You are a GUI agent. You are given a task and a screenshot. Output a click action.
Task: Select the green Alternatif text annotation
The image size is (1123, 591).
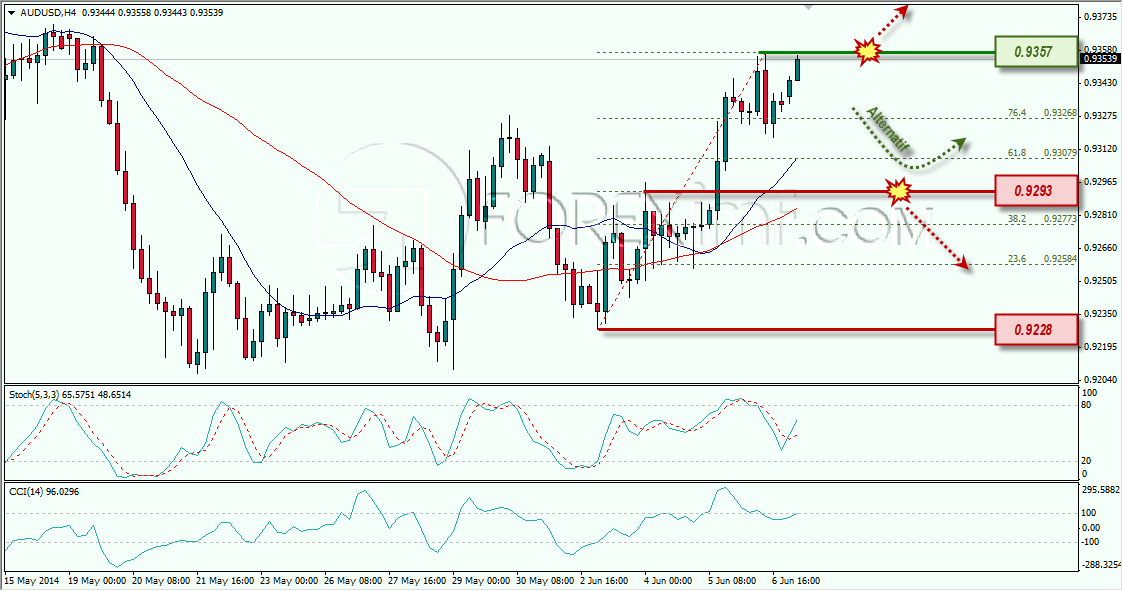[x=888, y=130]
